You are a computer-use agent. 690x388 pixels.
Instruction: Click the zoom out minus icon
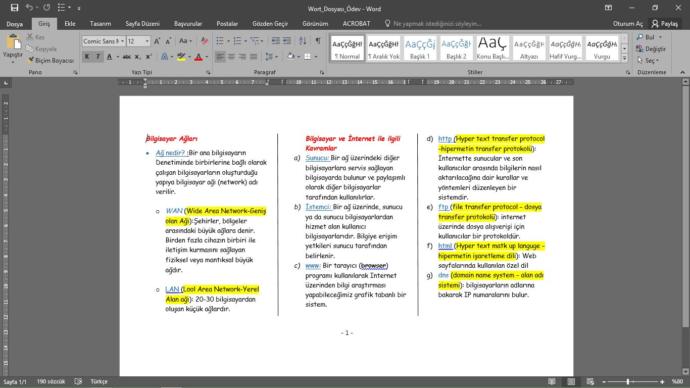click(604, 382)
